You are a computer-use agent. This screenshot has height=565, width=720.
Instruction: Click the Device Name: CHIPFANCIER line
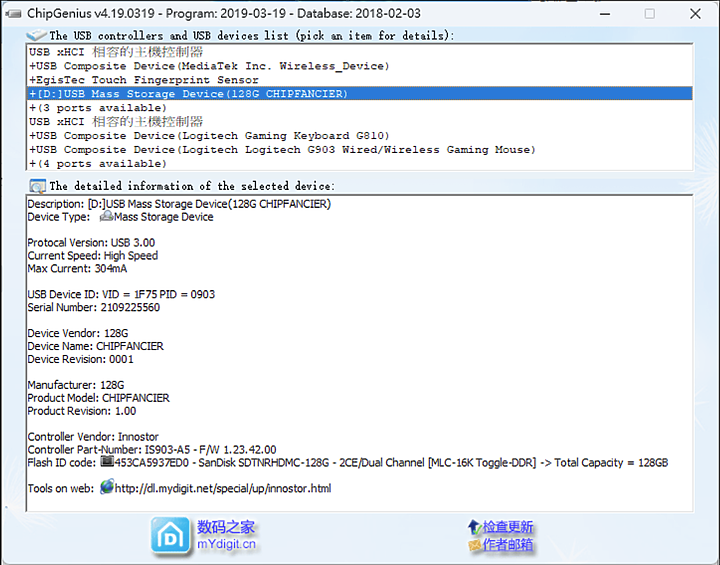pyautogui.click(x=96, y=346)
